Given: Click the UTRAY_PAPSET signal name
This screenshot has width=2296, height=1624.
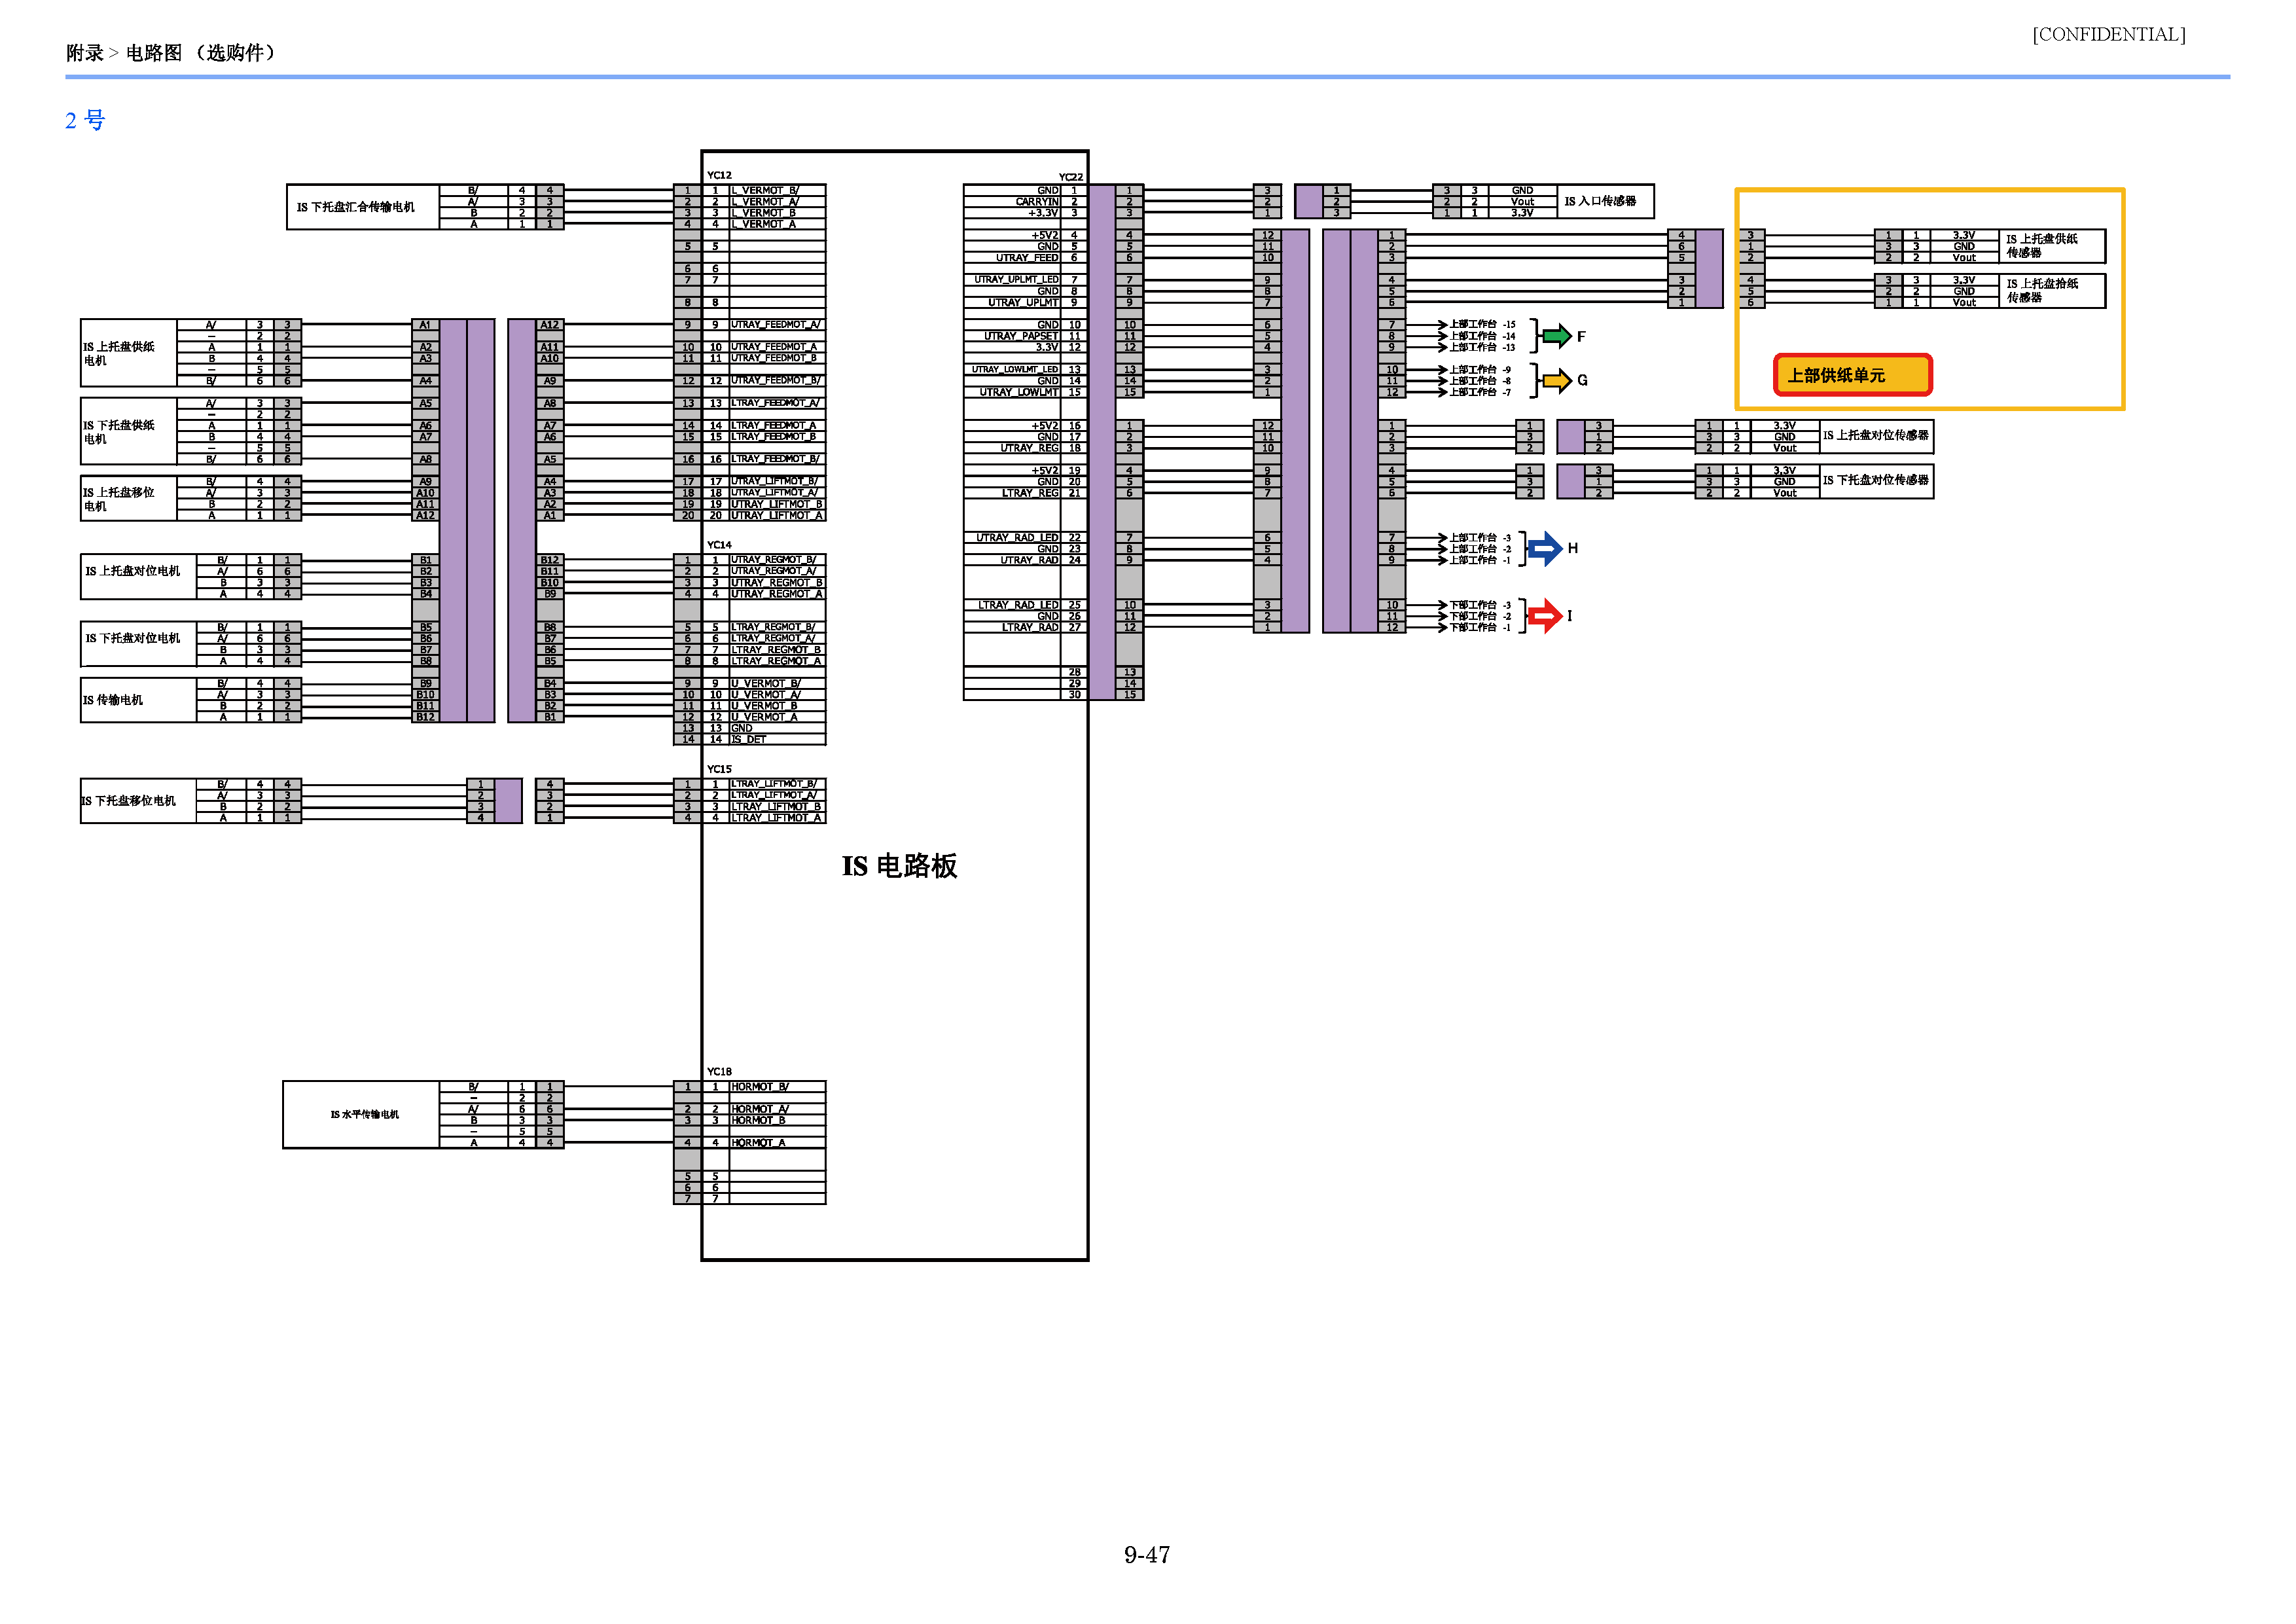Looking at the screenshot, I should pyautogui.click(x=1020, y=336).
